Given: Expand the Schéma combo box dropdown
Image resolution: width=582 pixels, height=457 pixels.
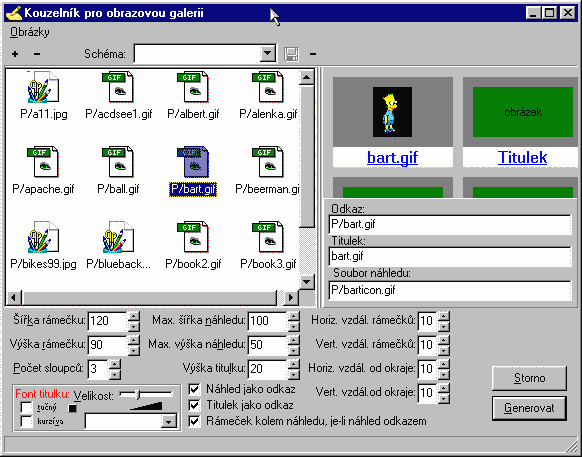Looking at the screenshot, I should [x=267, y=54].
